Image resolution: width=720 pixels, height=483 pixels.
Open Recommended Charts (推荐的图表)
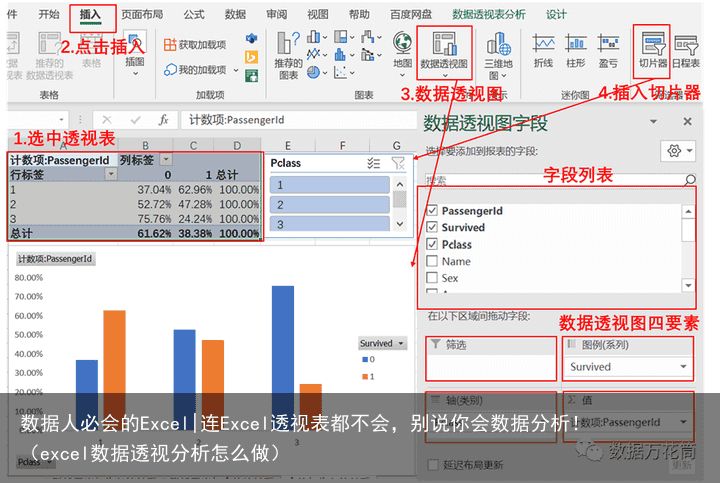pyautogui.click(x=288, y=55)
